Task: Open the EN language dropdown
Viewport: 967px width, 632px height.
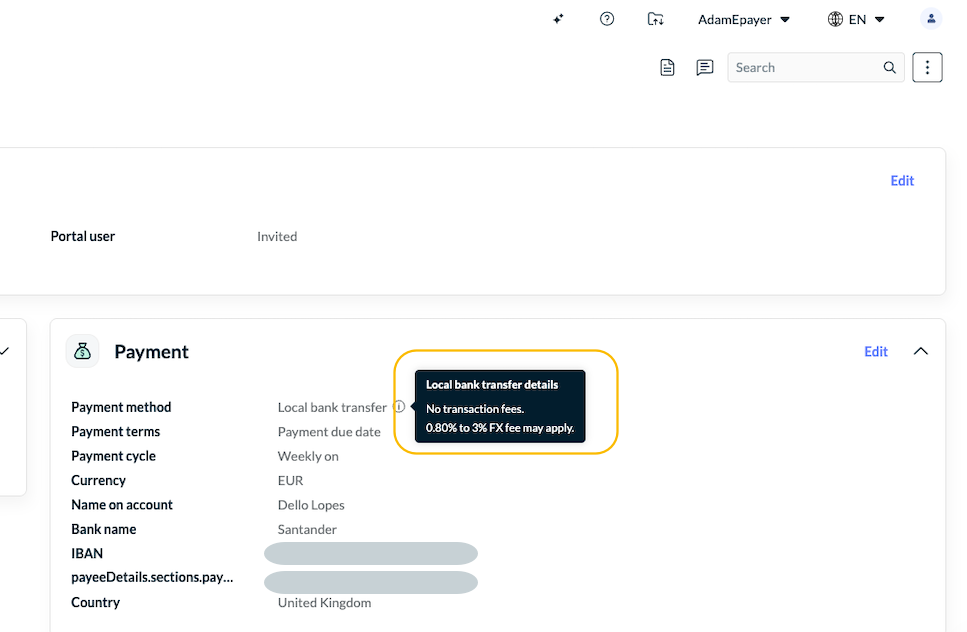Action: [867, 20]
